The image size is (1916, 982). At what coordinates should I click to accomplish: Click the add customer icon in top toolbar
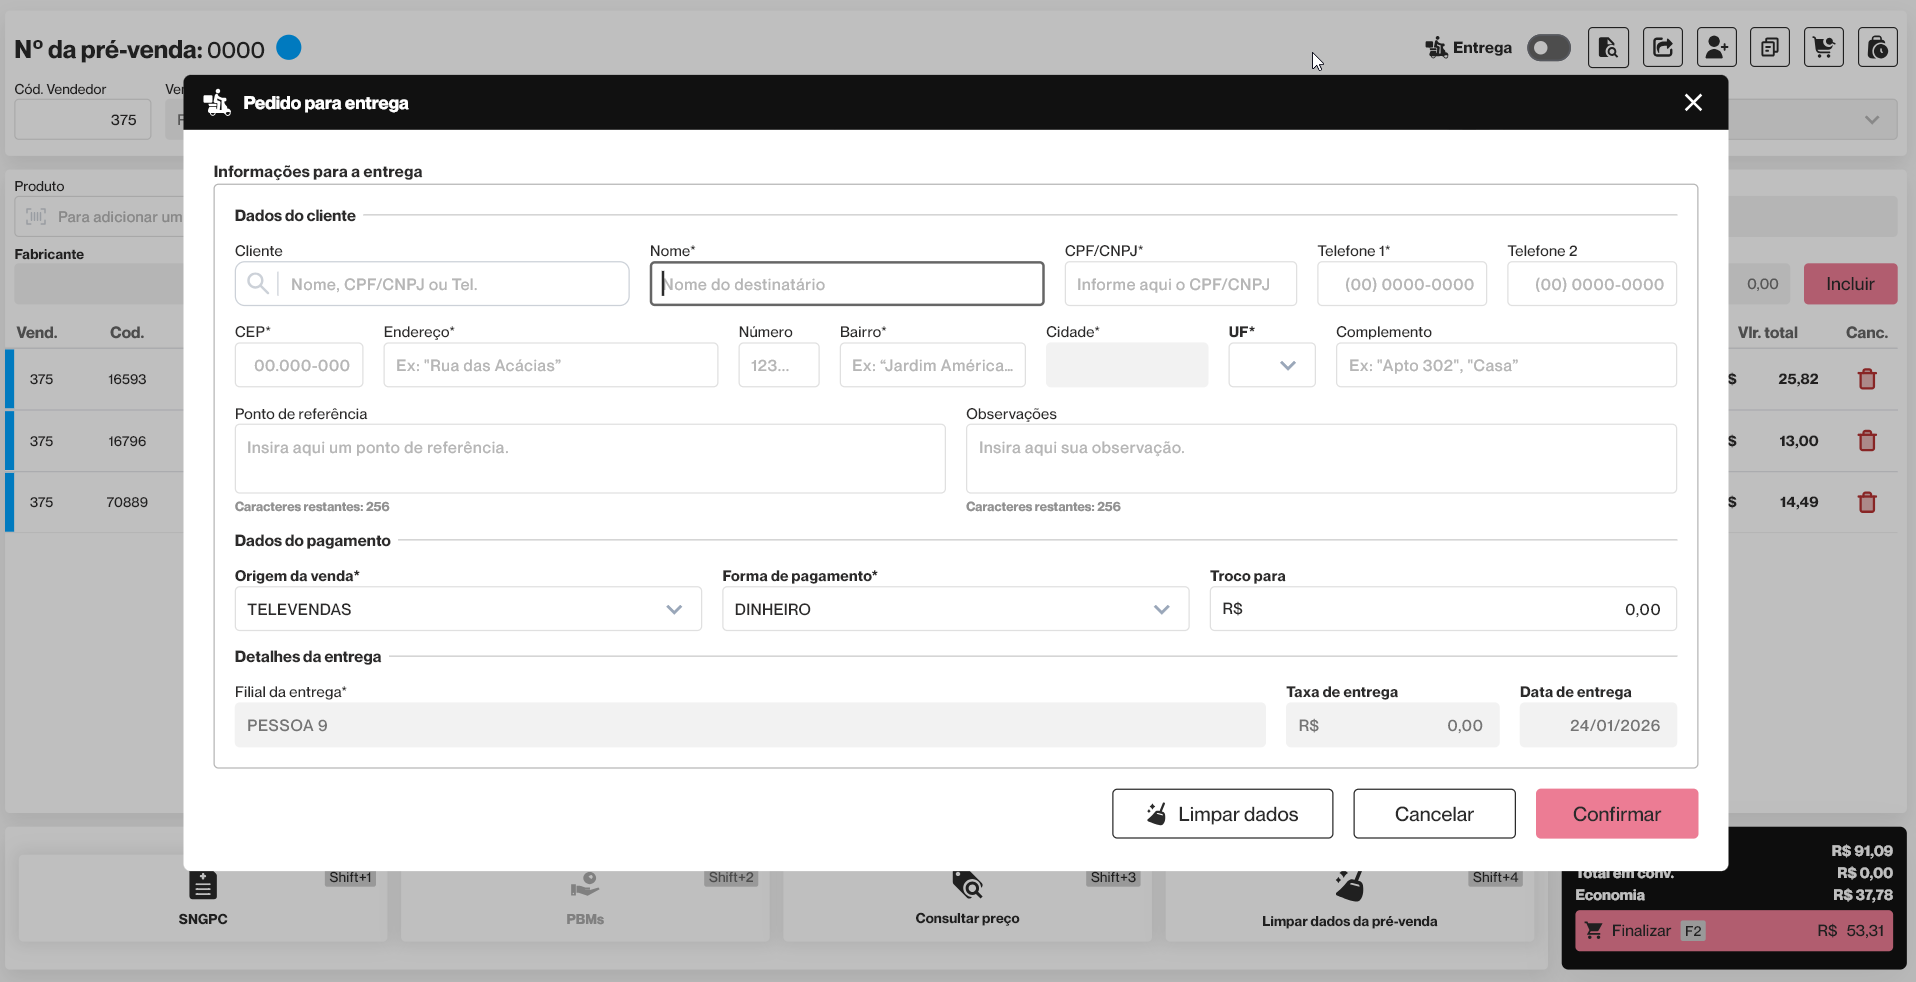[x=1716, y=48]
